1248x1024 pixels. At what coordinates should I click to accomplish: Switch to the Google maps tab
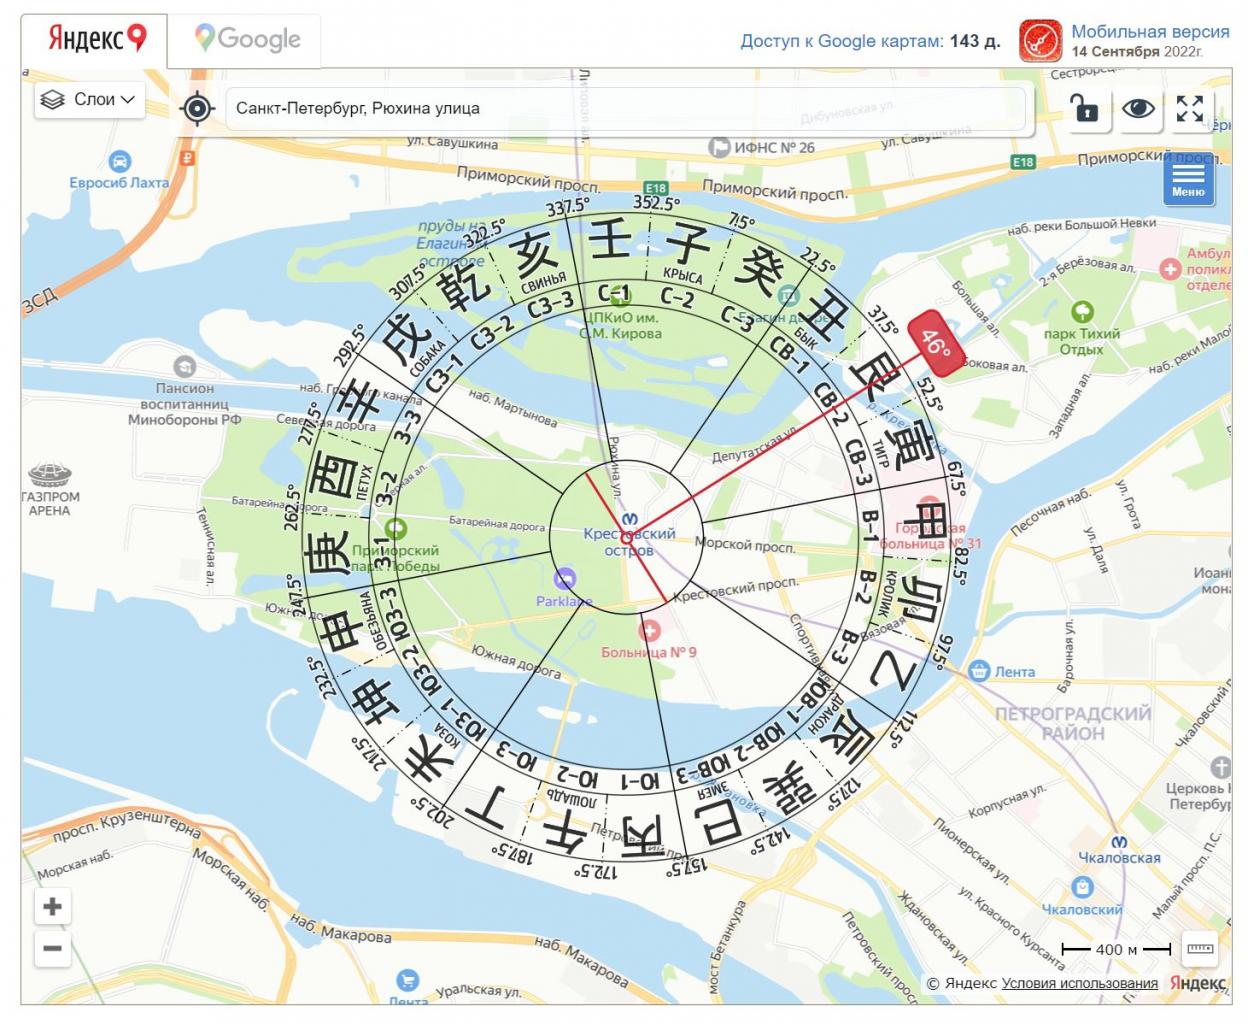[x=248, y=40]
